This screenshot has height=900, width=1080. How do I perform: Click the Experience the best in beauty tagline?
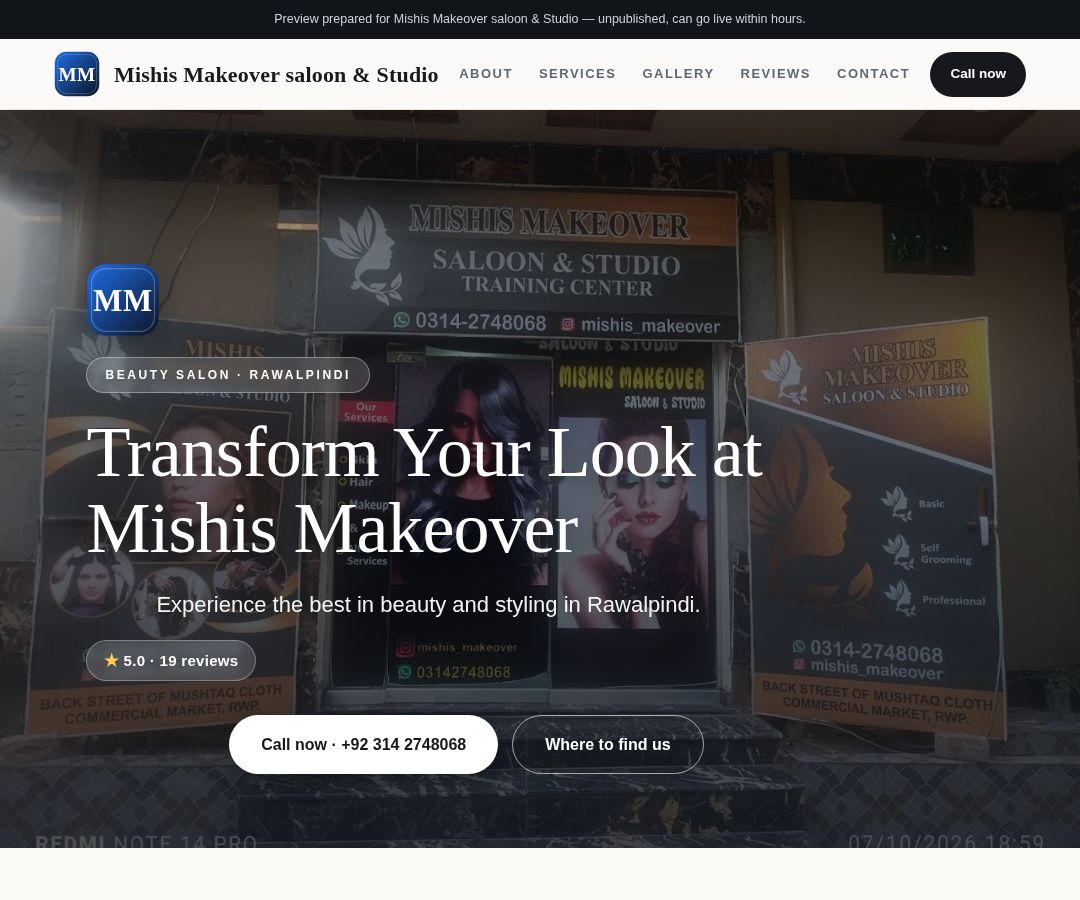[428, 605]
